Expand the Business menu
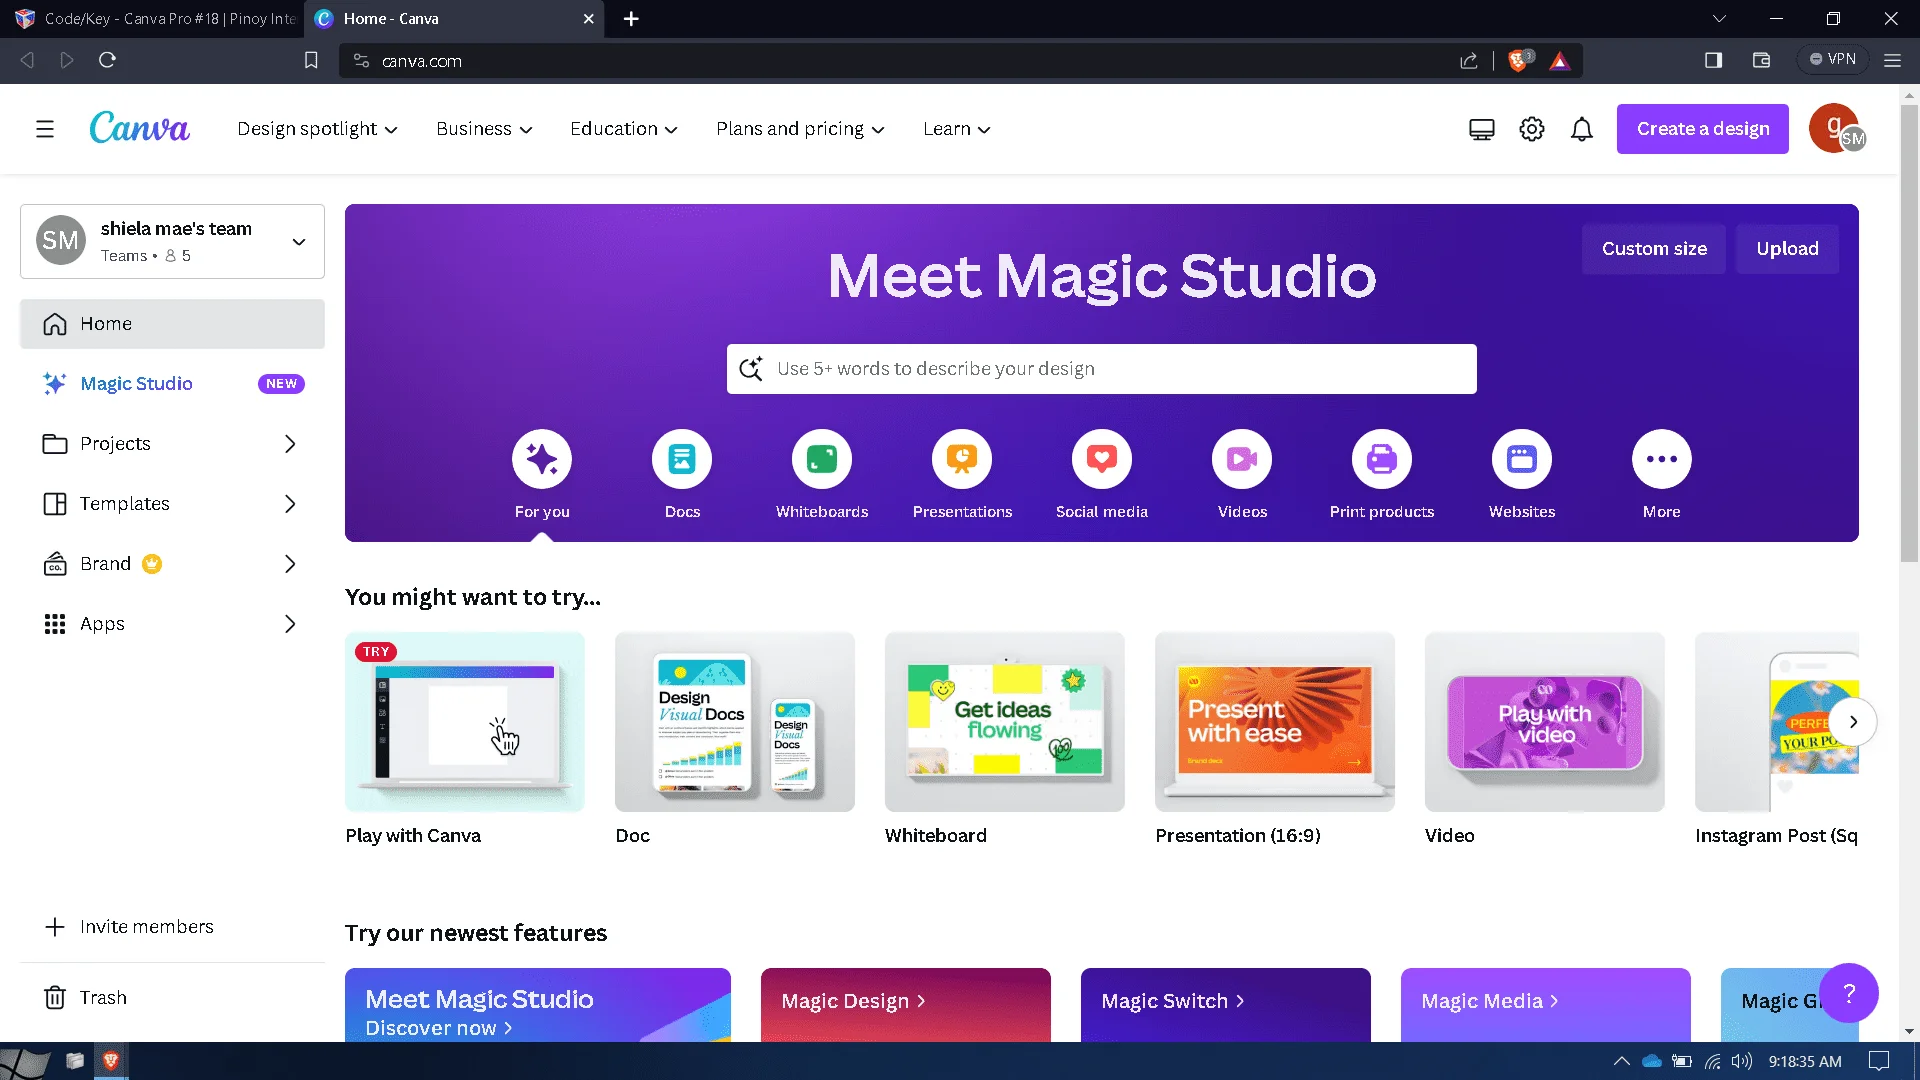 click(484, 129)
